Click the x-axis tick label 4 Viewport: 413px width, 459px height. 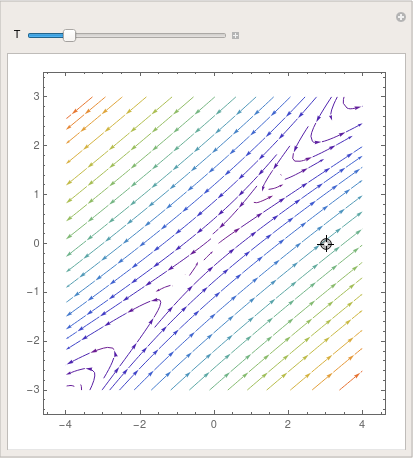pyautogui.click(x=362, y=424)
